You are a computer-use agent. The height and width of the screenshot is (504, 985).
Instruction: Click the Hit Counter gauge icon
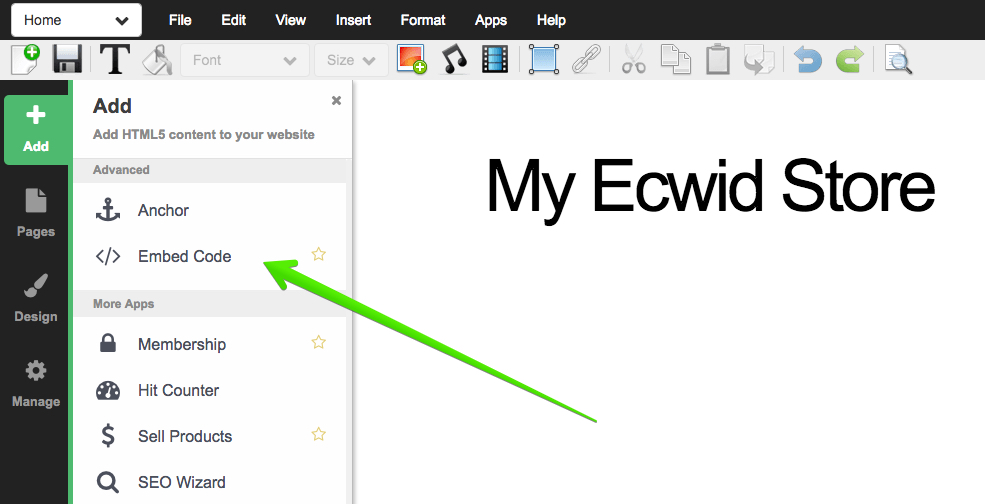pos(107,390)
